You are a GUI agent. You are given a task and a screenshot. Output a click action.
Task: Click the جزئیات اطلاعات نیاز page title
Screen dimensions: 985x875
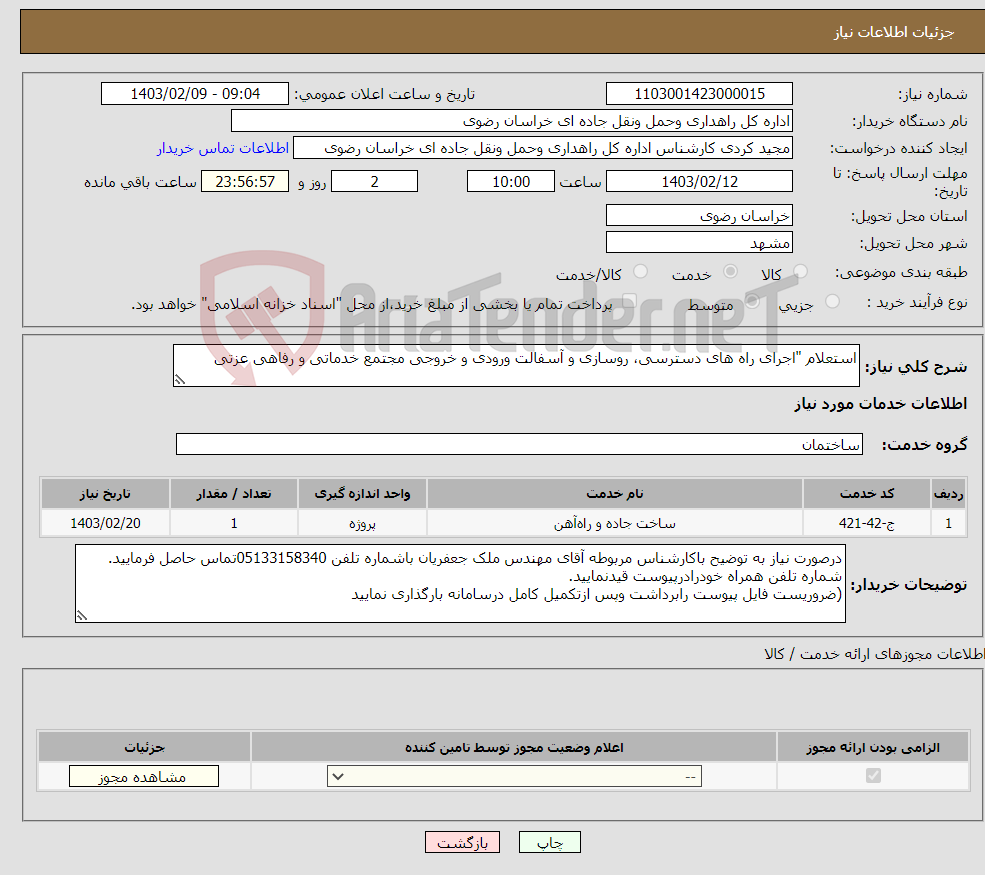(x=894, y=32)
